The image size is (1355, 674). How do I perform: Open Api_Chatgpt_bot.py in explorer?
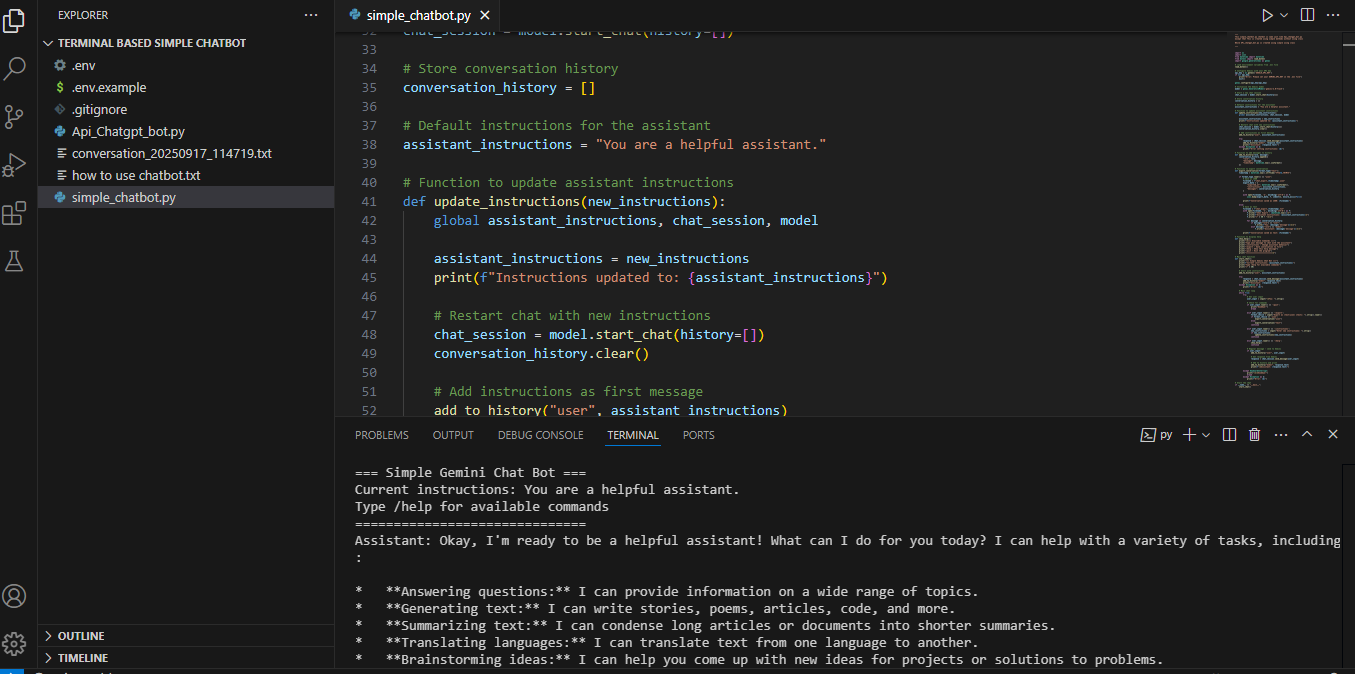(x=186, y=131)
